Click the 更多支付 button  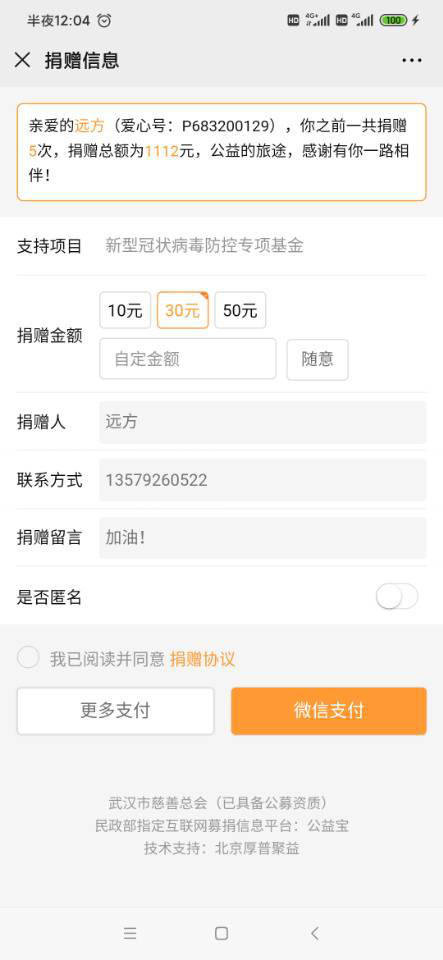coord(116,711)
